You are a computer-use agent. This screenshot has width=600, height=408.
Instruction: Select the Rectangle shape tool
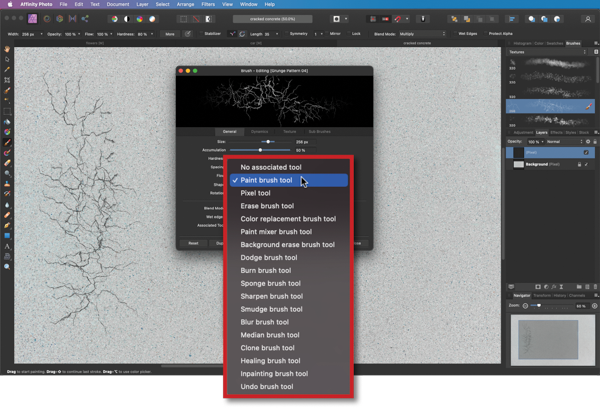[x=7, y=236]
